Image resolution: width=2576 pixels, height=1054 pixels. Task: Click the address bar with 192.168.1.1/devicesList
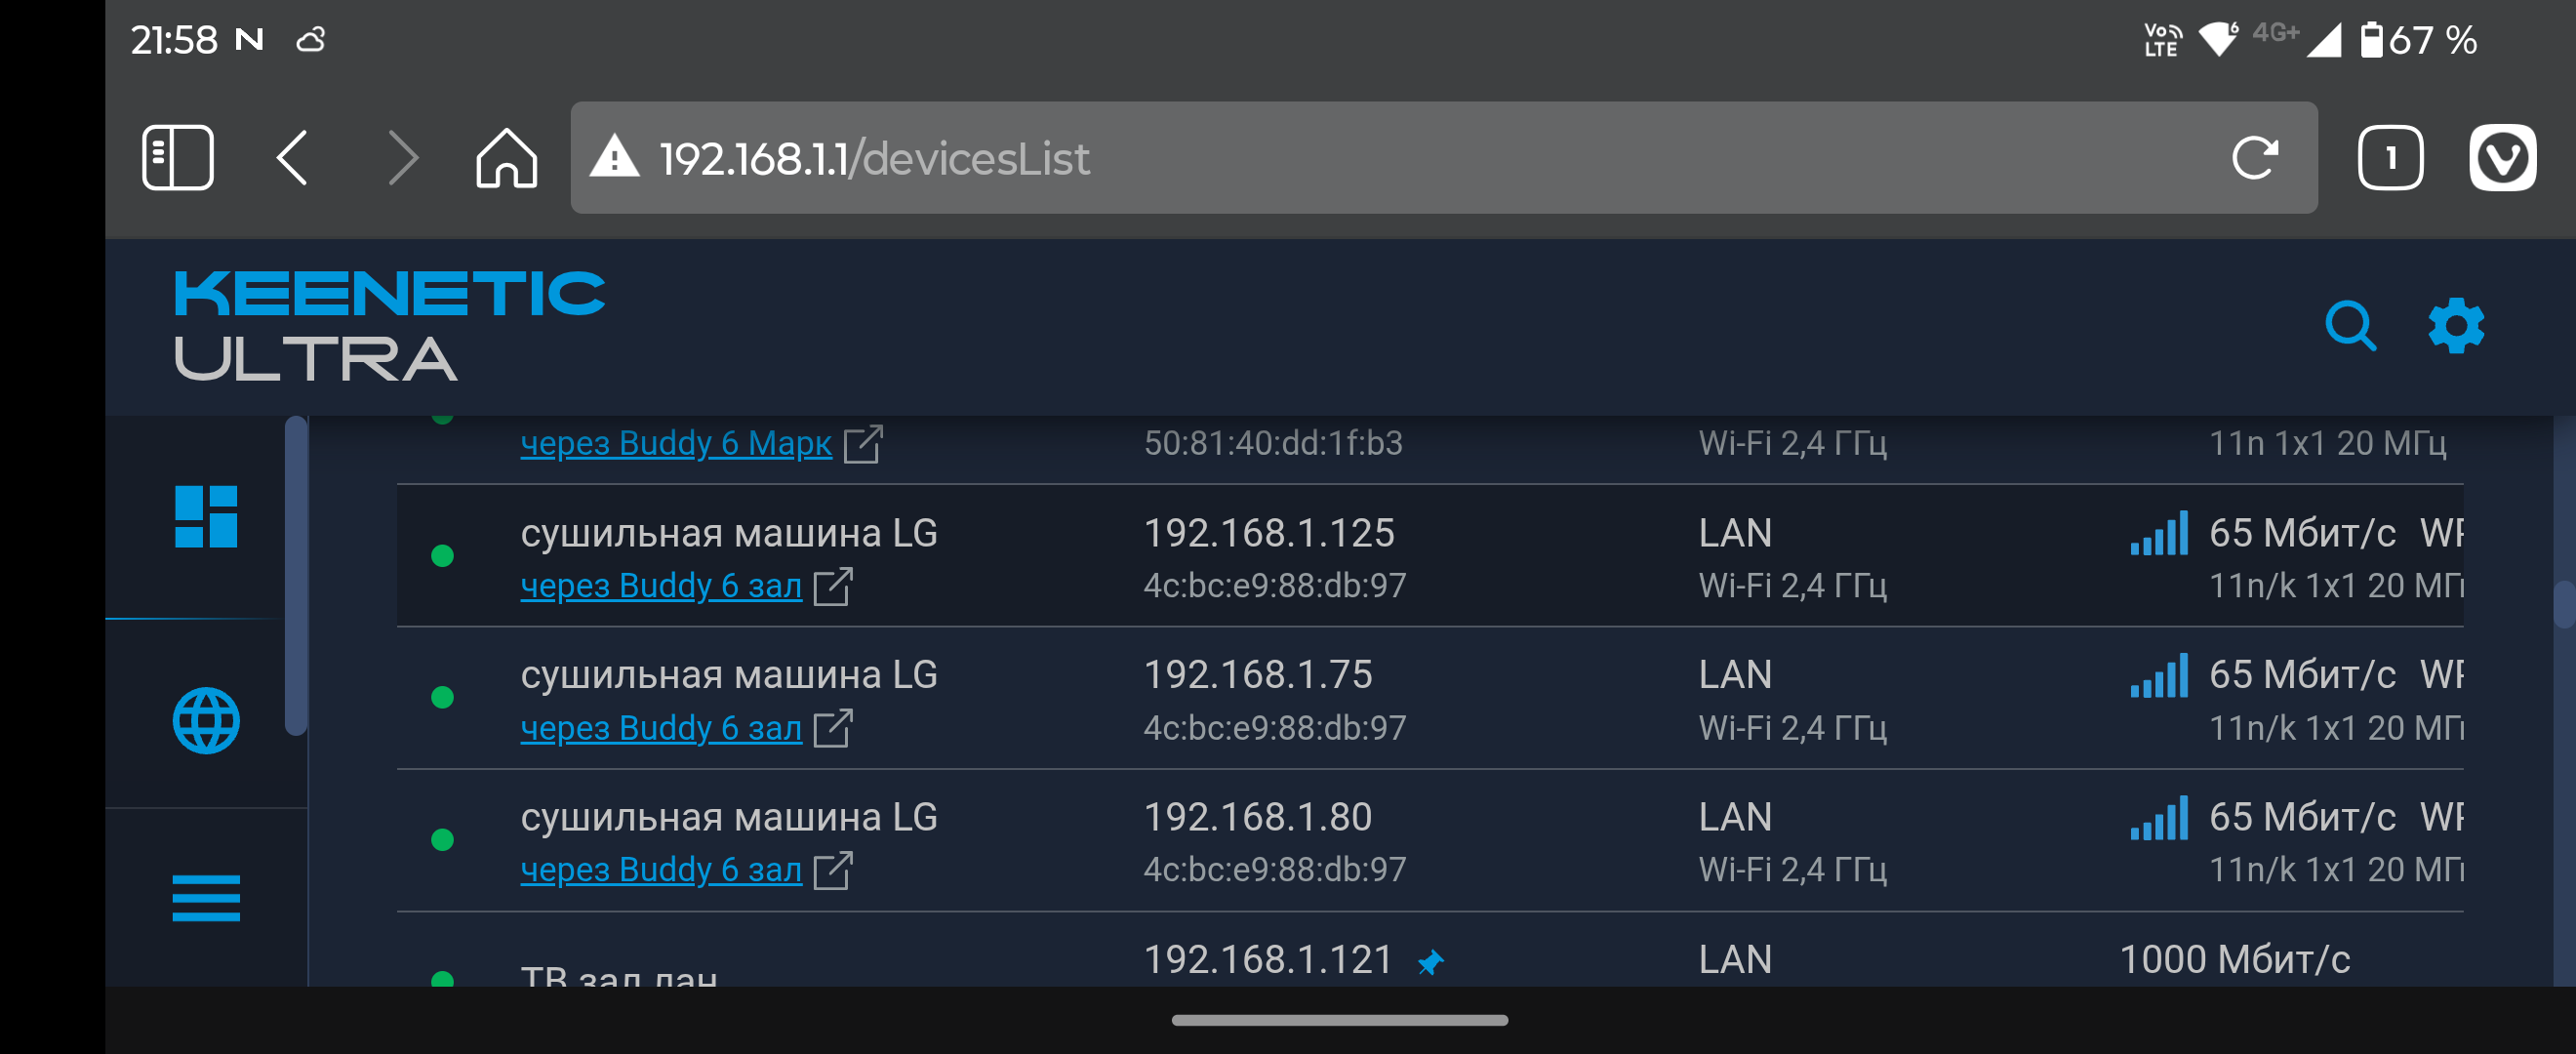(1400, 158)
